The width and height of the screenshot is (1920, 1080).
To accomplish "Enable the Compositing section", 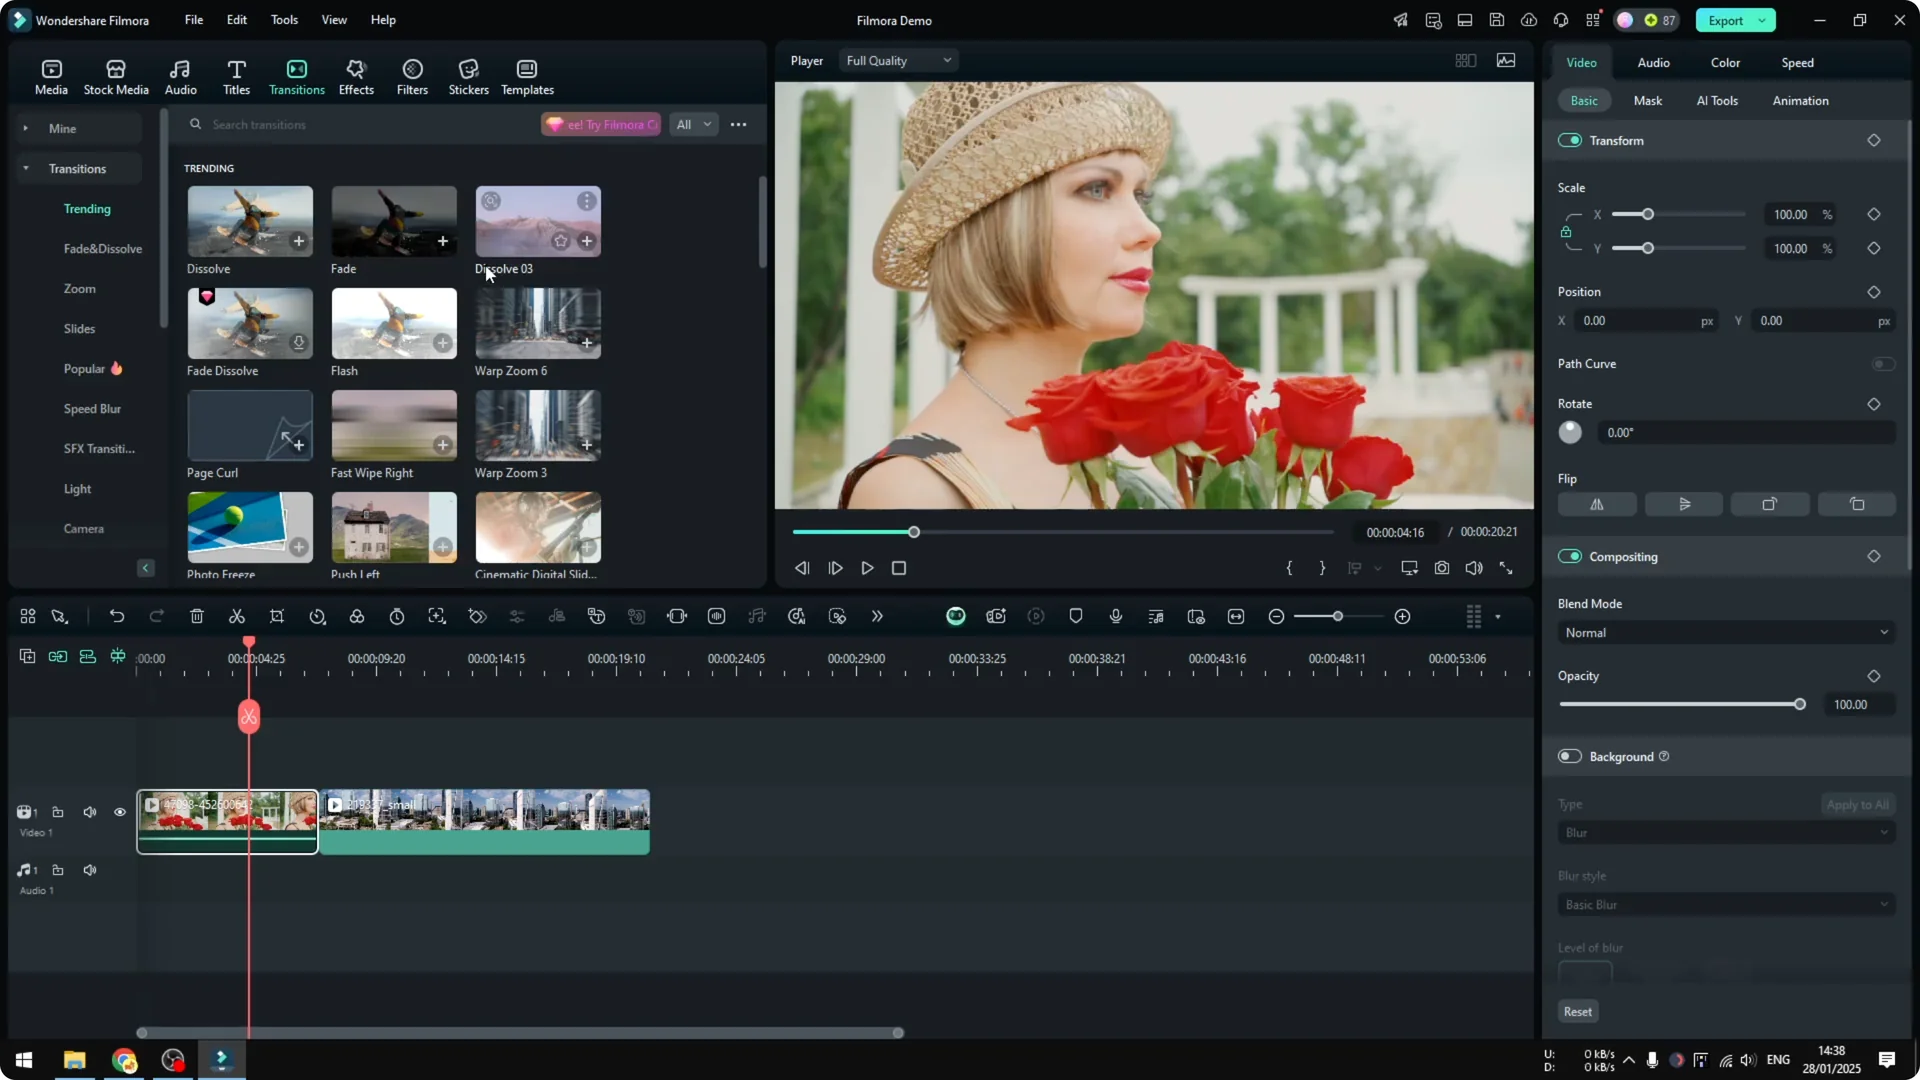I will pyautogui.click(x=1569, y=557).
